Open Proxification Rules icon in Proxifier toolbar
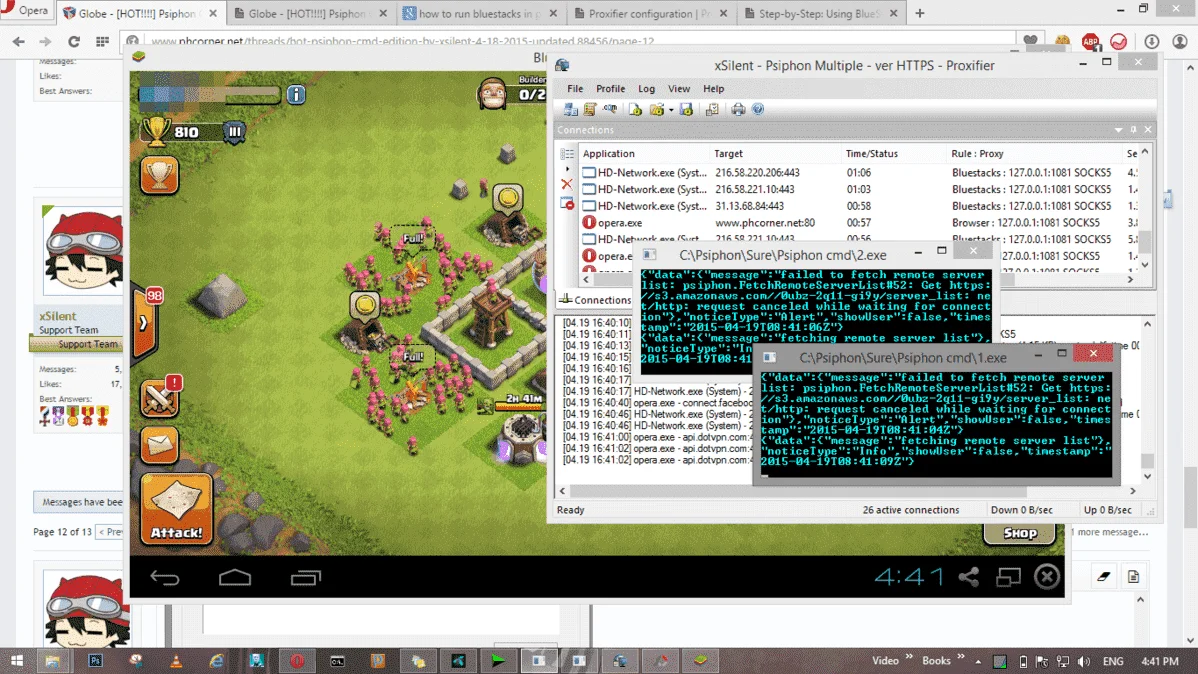The width and height of the screenshot is (1198, 674). tap(590, 109)
